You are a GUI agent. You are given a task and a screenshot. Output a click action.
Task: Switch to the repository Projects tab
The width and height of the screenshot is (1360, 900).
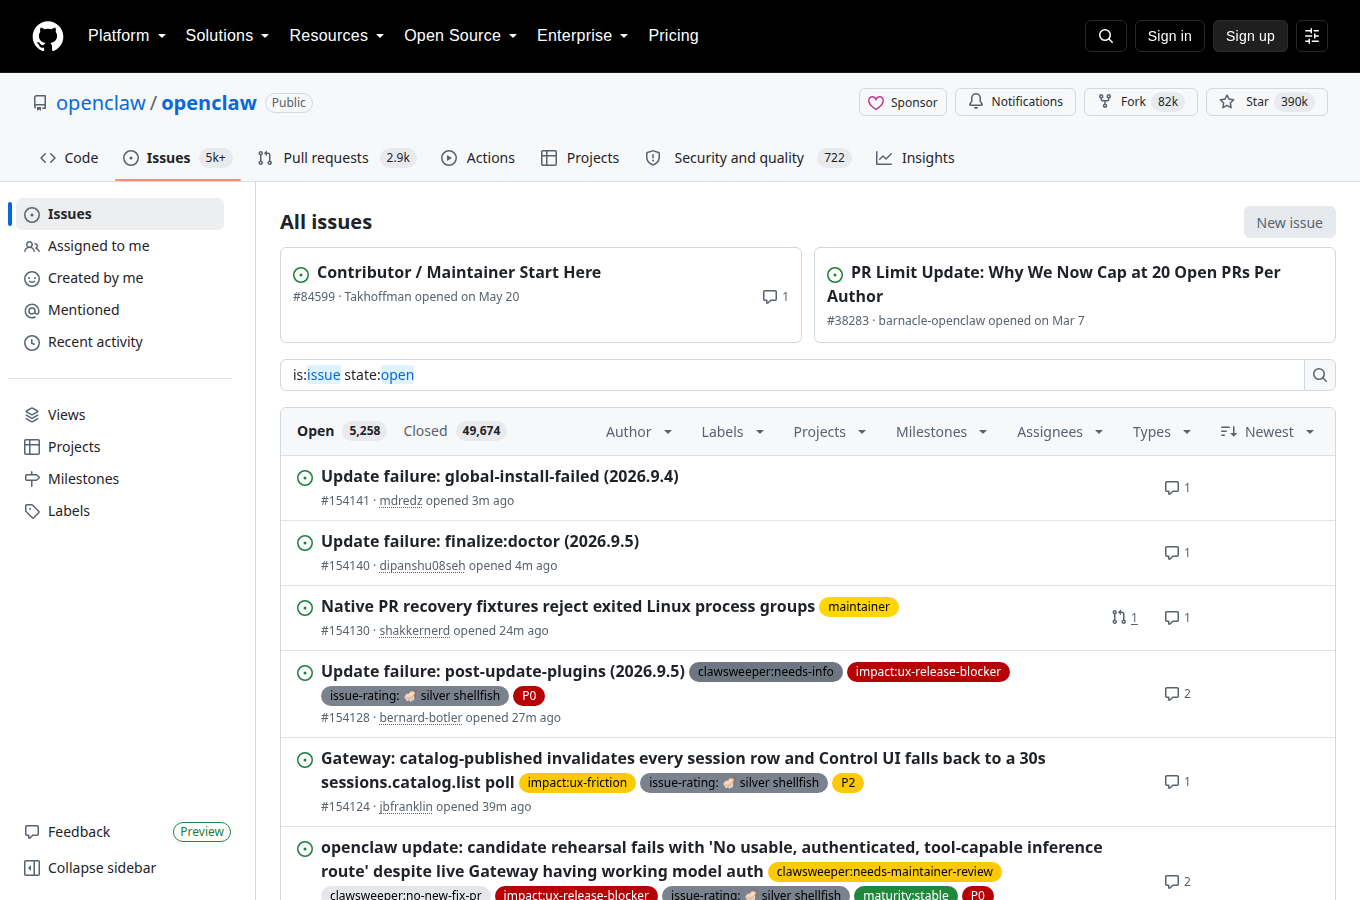click(x=580, y=158)
